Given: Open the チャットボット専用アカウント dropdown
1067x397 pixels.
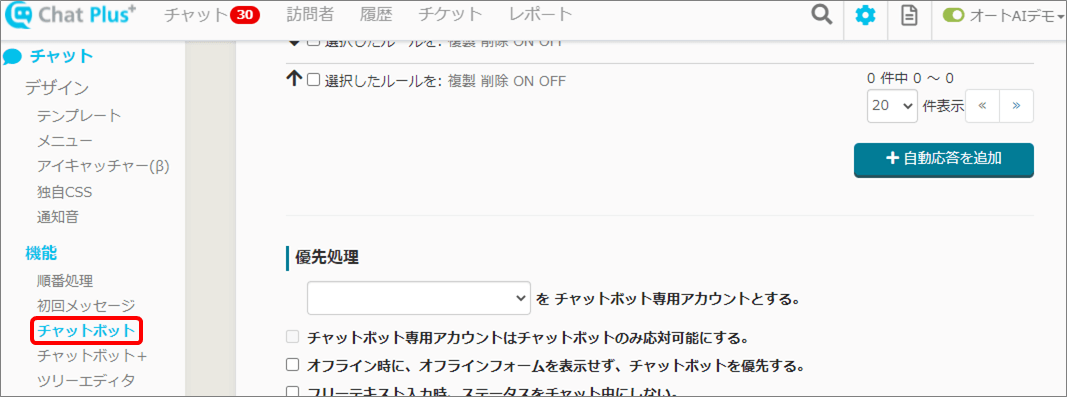Looking at the screenshot, I should (x=418, y=298).
